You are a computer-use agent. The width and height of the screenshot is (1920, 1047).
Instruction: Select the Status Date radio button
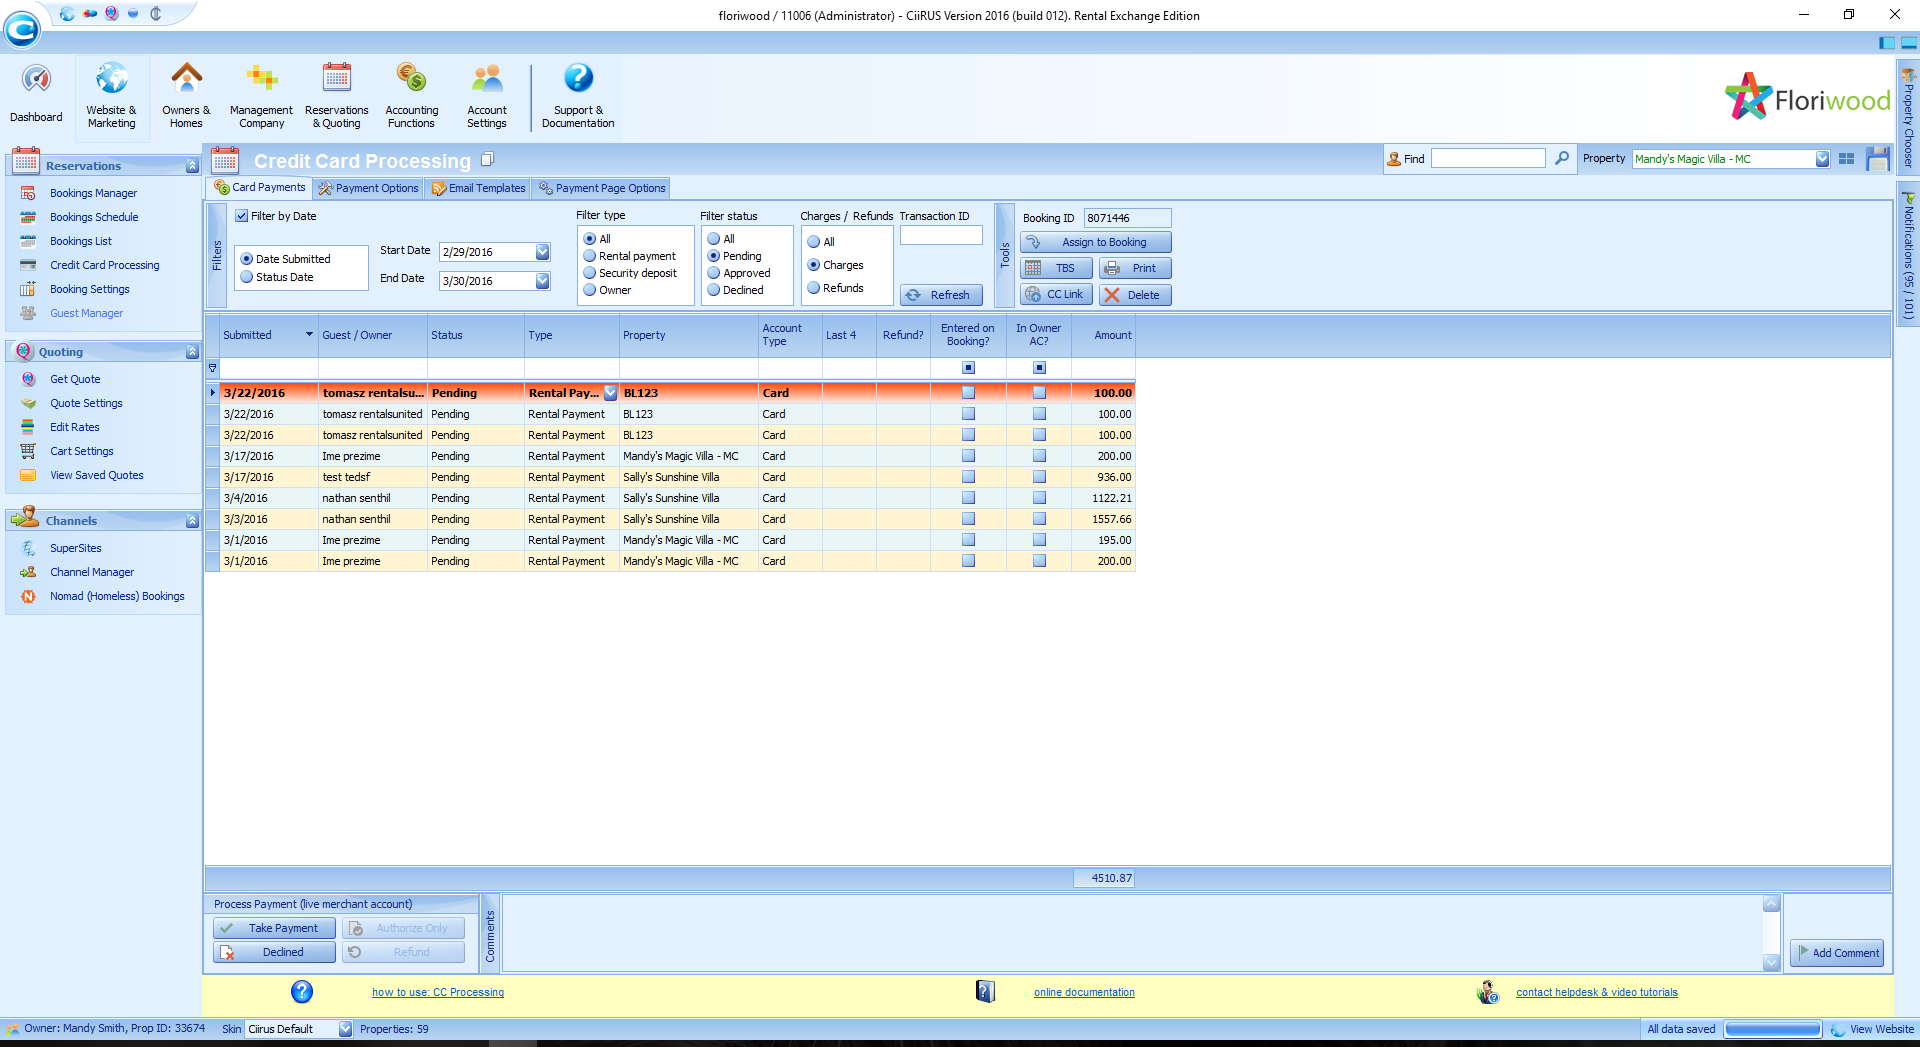[247, 277]
